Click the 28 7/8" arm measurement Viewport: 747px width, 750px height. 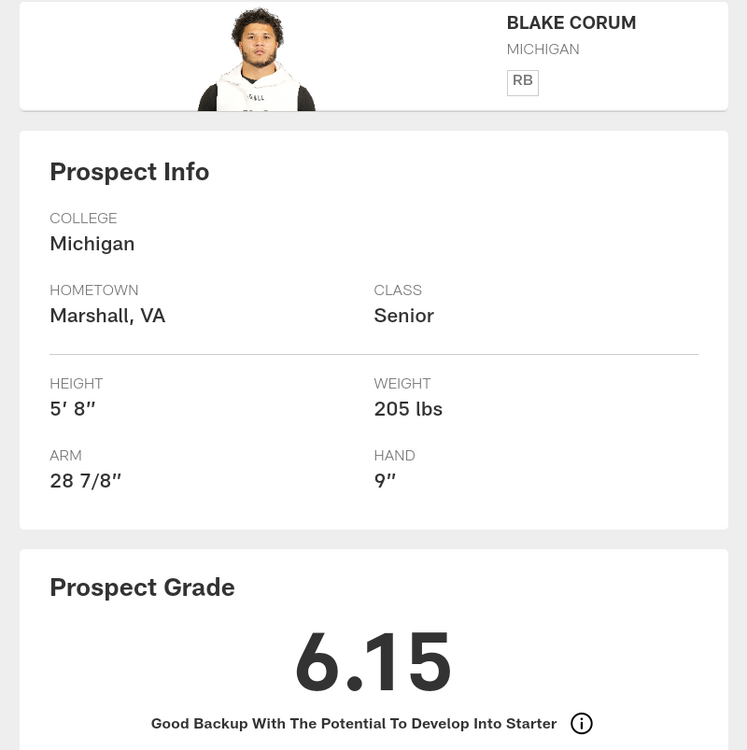pos(85,481)
